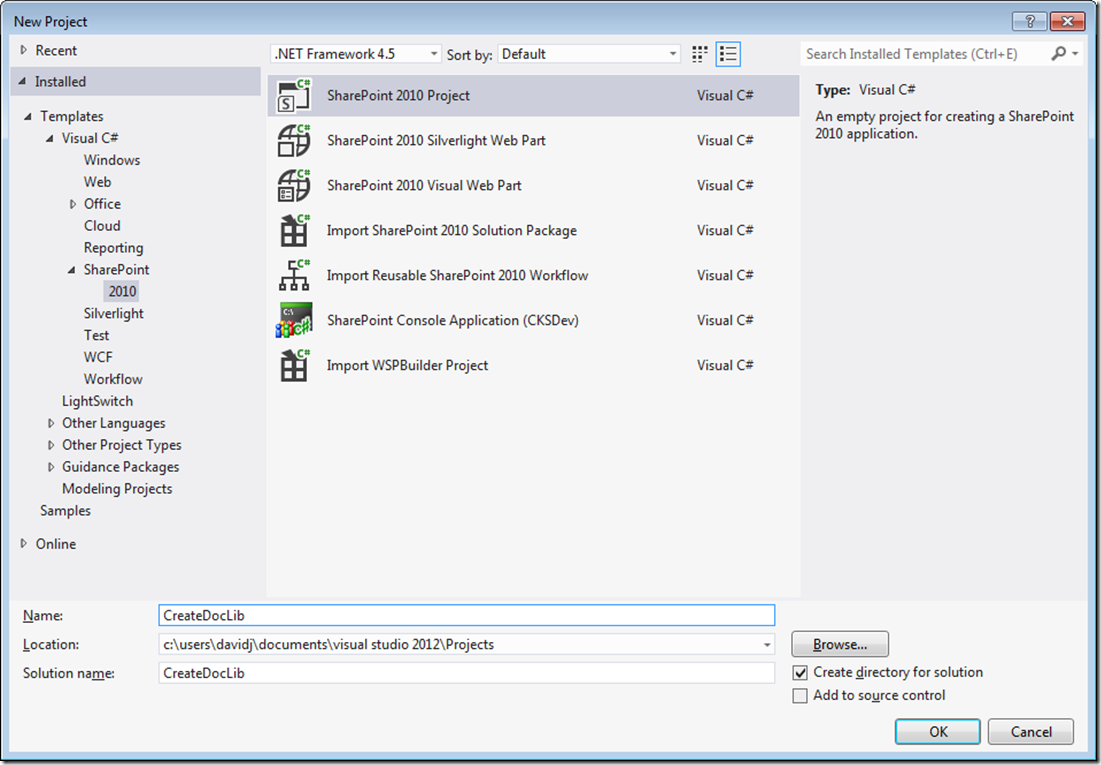Expand the Other Project Types node arrow
Image resolution: width=1101 pixels, height=765 pixels.
pos(51,445)
